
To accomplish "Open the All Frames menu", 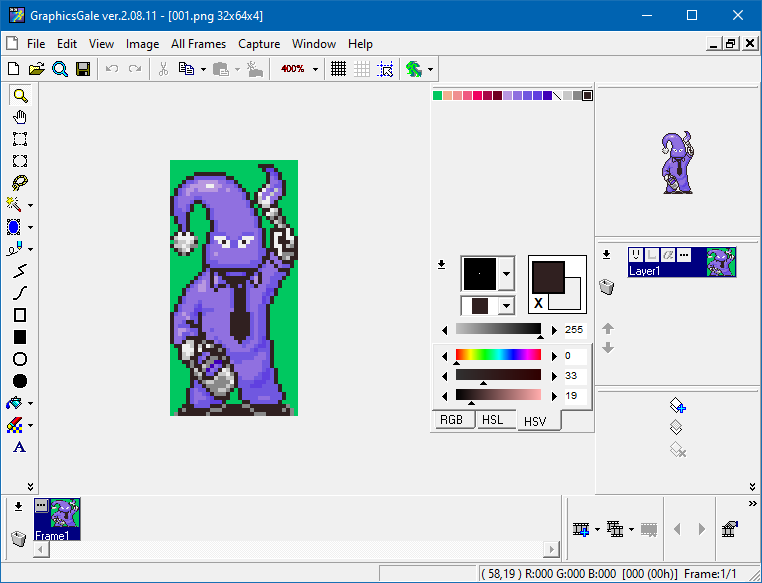I will [198, 44].
